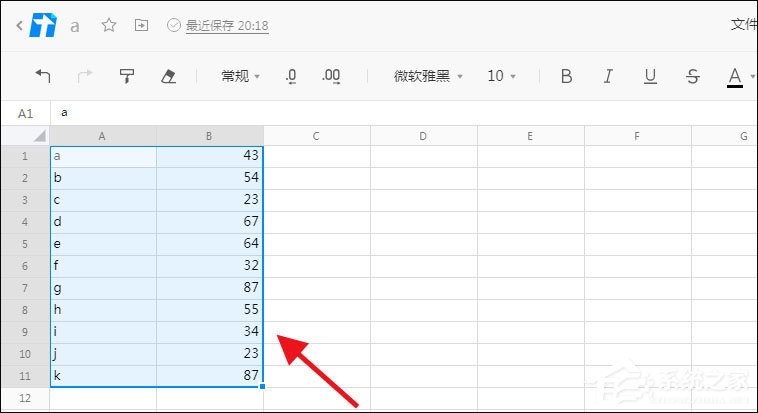The image size is (758, 413).
Task: Click the back chevron arrow
Action: click(x=19, y=25)
